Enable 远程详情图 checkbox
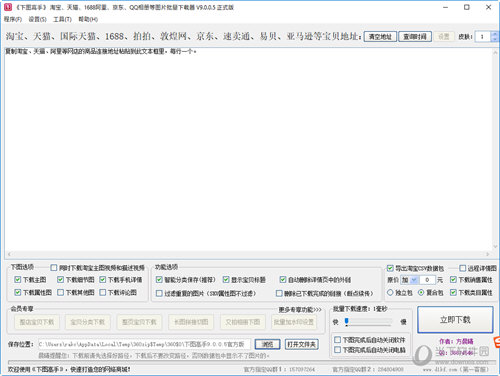 [463, 268]
